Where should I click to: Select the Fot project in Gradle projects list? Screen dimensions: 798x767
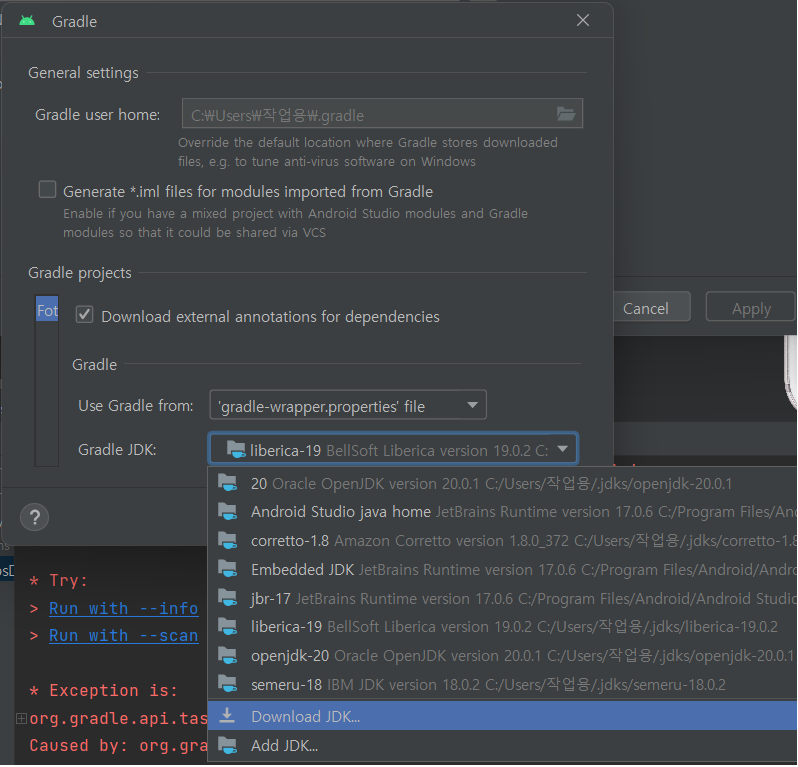47,309
